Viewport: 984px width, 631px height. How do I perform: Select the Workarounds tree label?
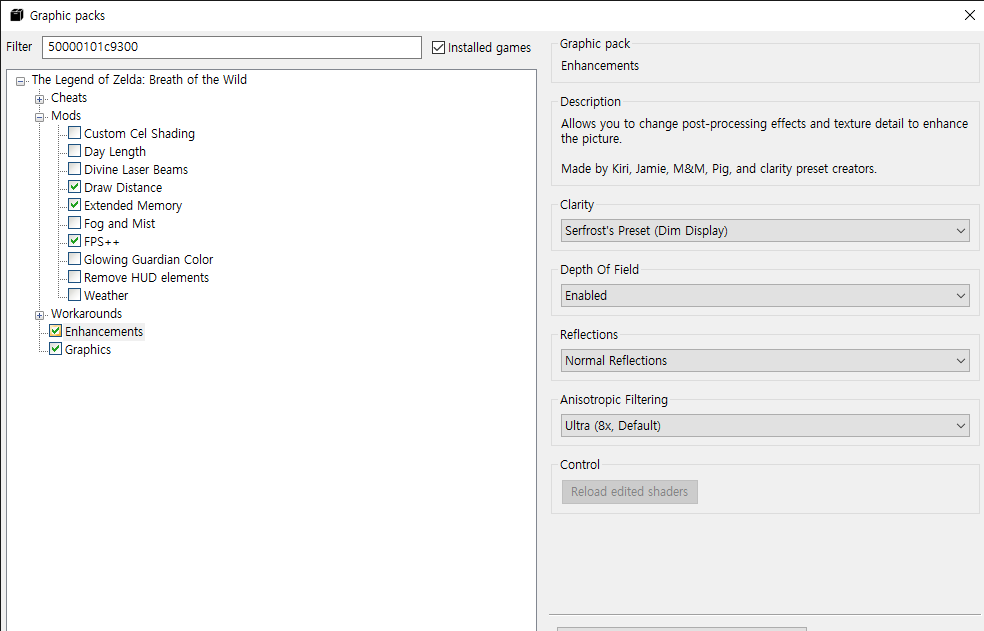pyautogui.click(x=87, y=314)
